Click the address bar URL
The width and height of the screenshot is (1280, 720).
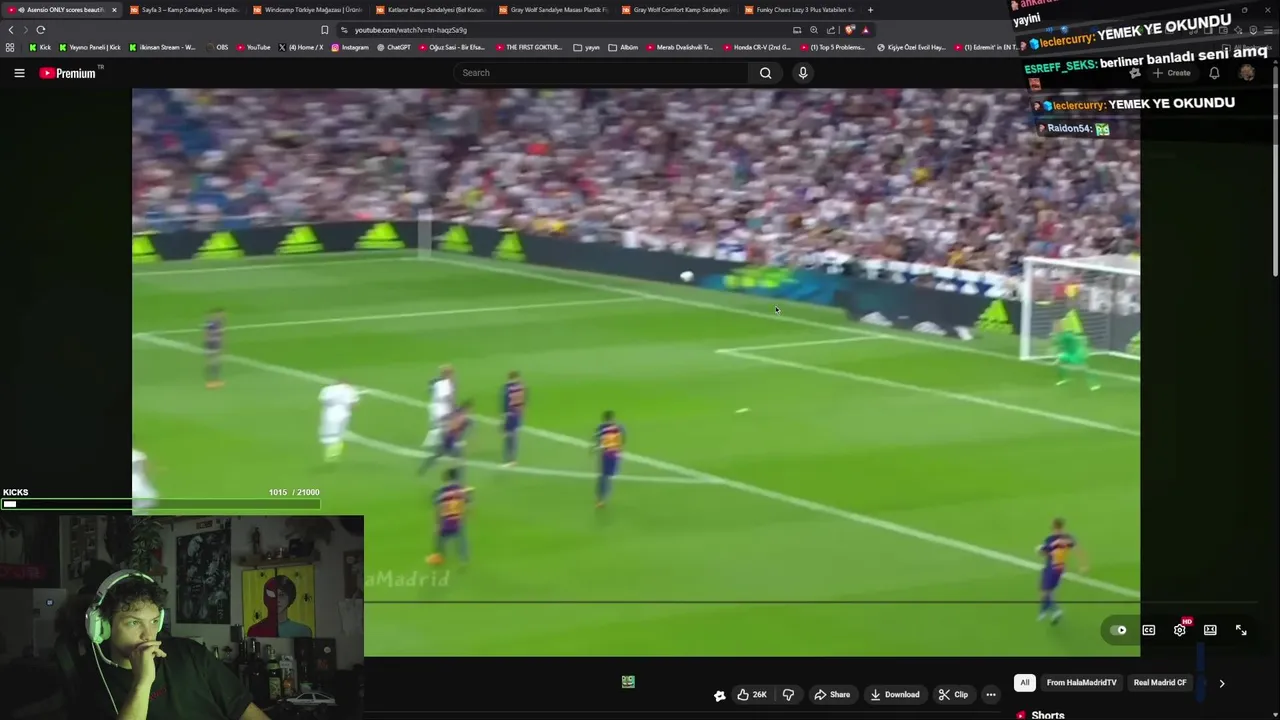(410, 30)
